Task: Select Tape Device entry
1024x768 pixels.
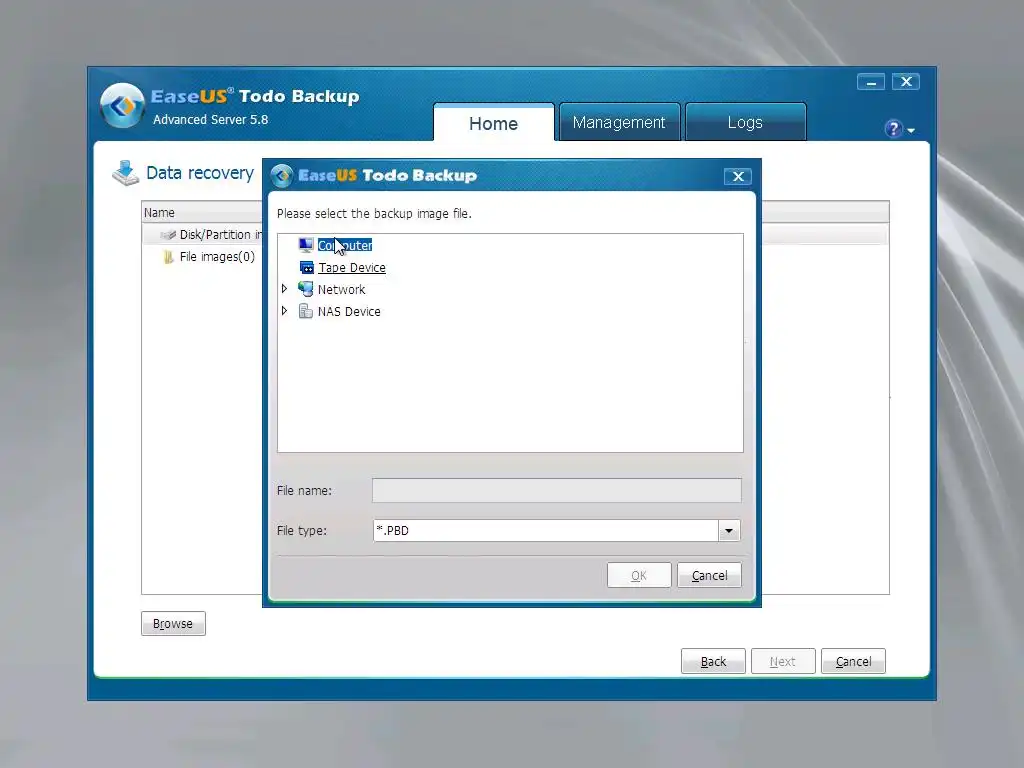Action: (351, 267)
